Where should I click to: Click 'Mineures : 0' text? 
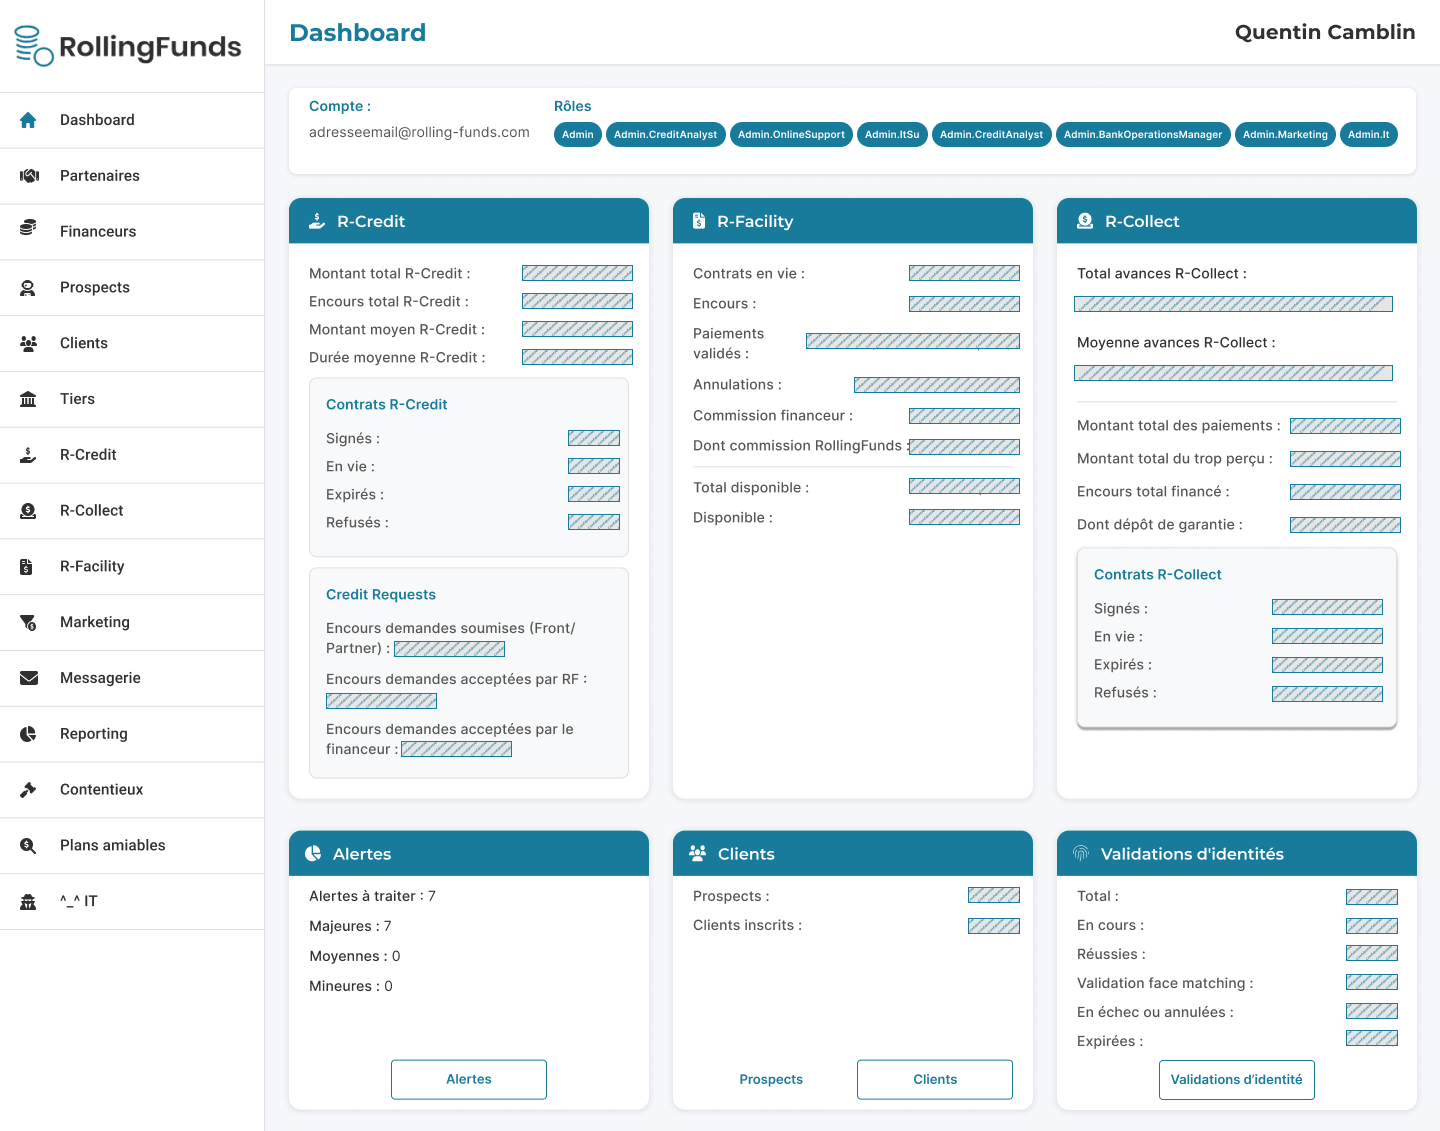[351, 986]
